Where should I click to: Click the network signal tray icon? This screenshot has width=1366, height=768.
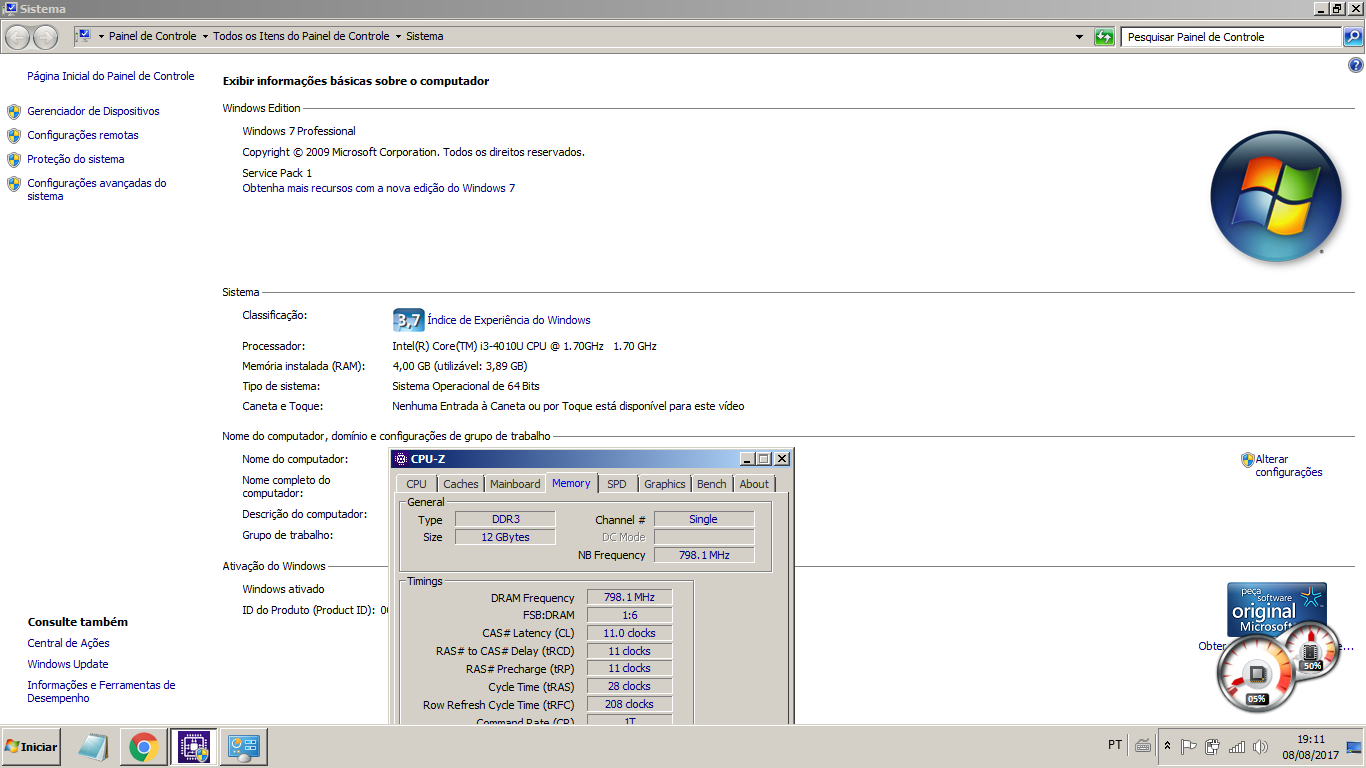pos(1237,746)
